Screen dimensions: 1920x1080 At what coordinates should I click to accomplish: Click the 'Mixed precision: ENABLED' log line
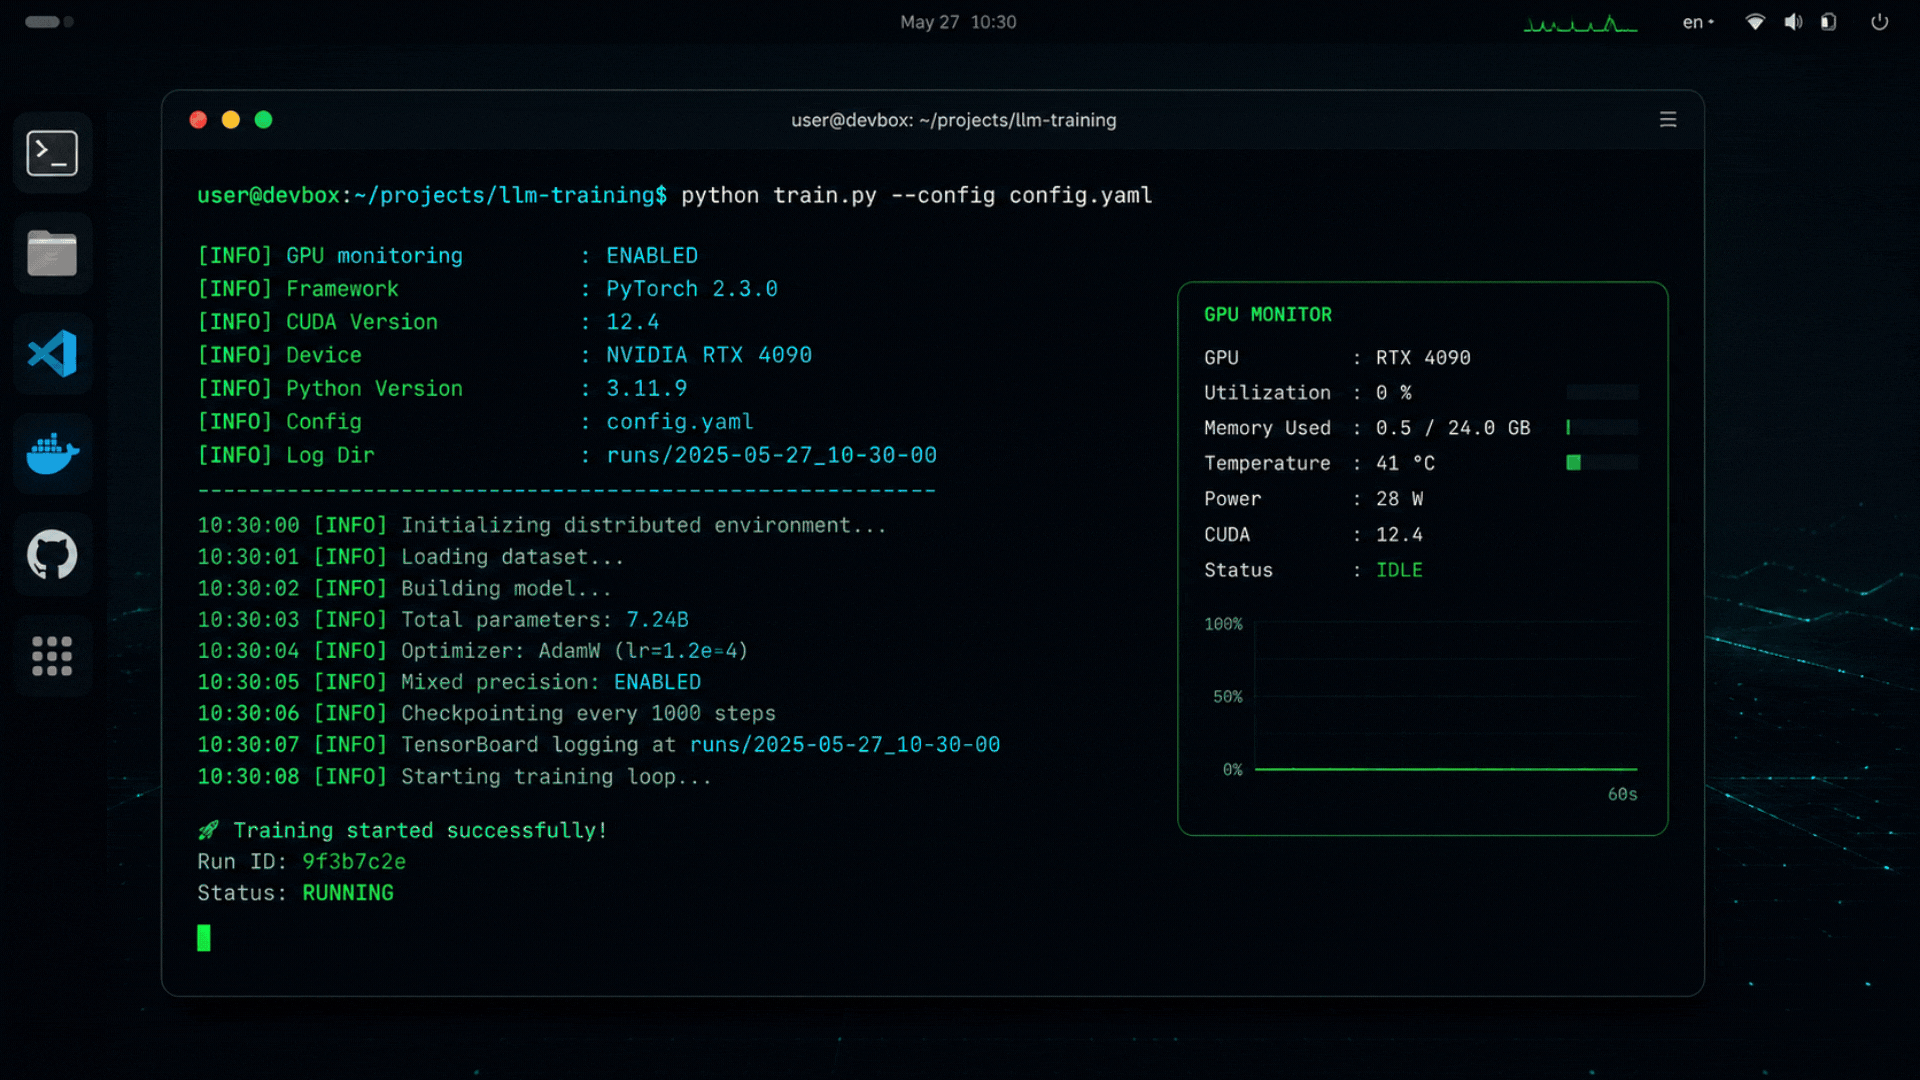449,682
